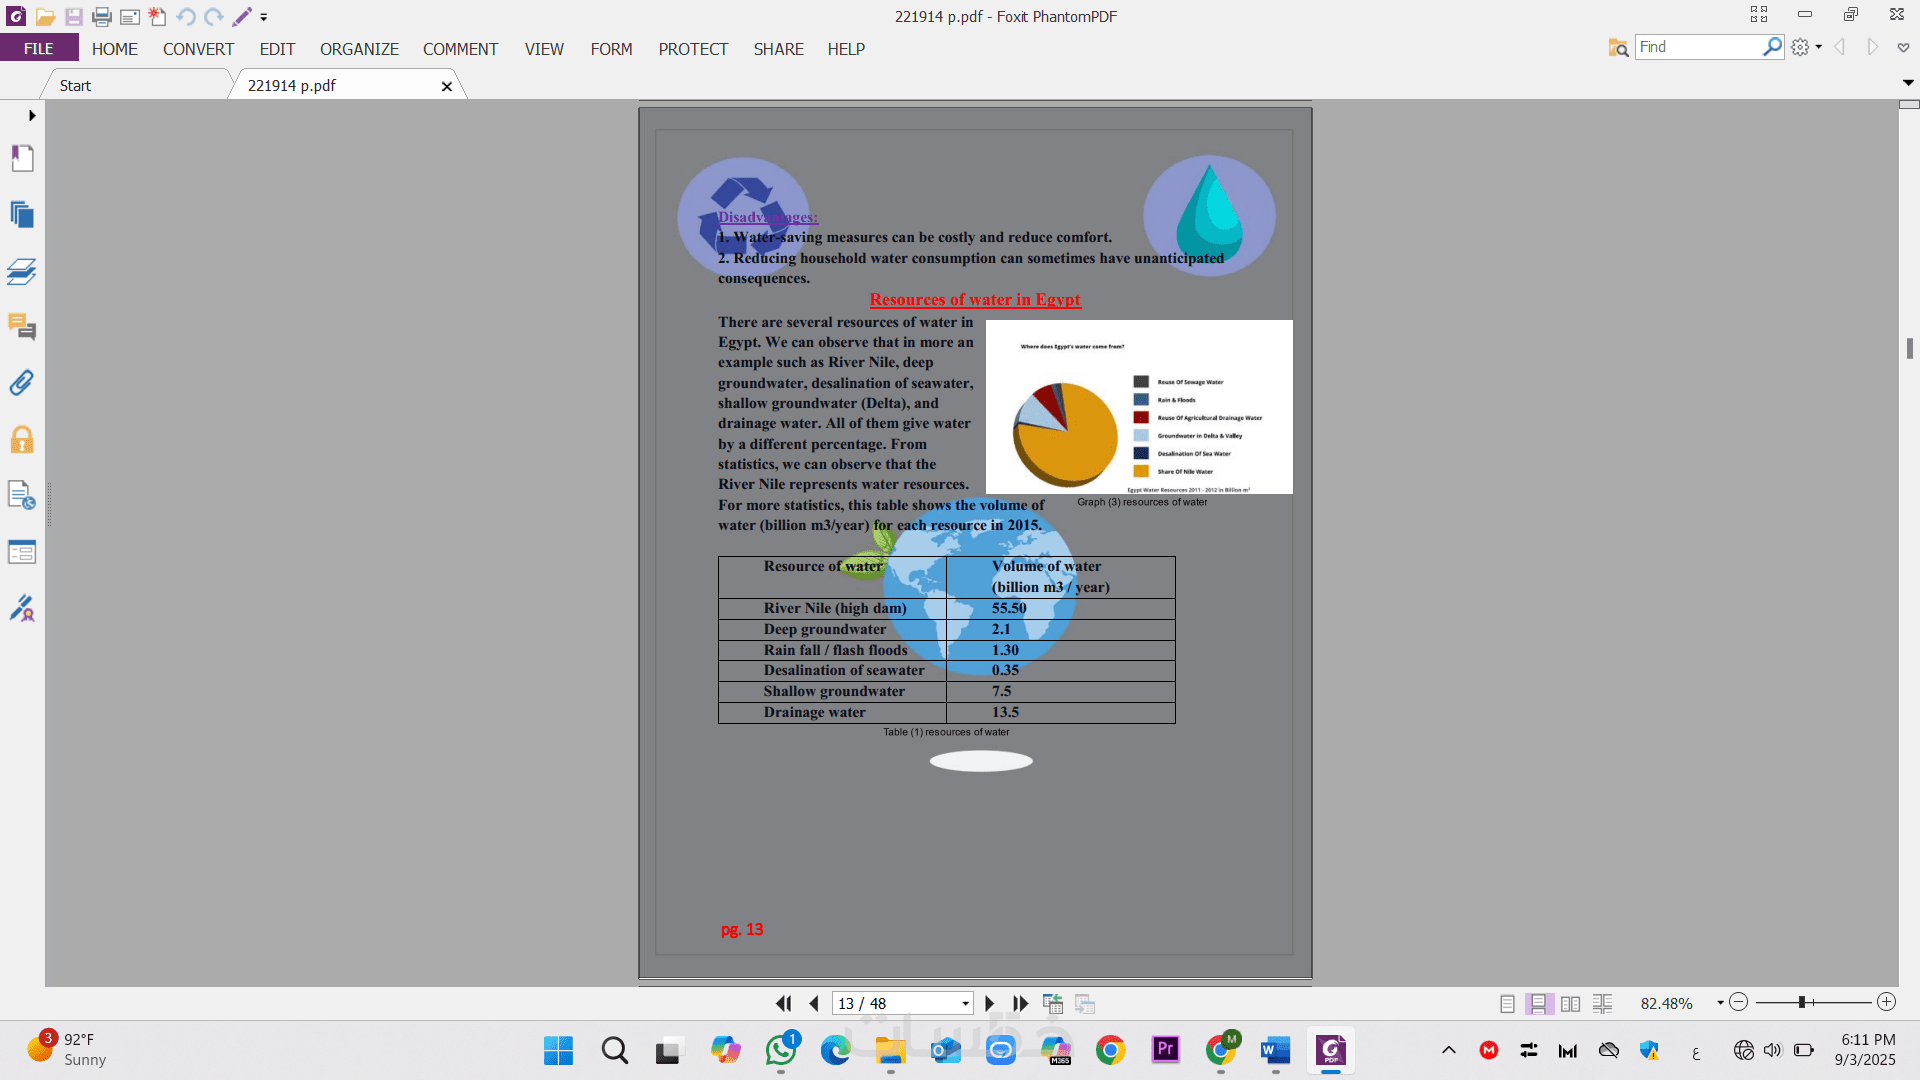Toggle facing pages view mode
This screenshot has height=1080, width=1920.
click(x=1570, y=1003)
